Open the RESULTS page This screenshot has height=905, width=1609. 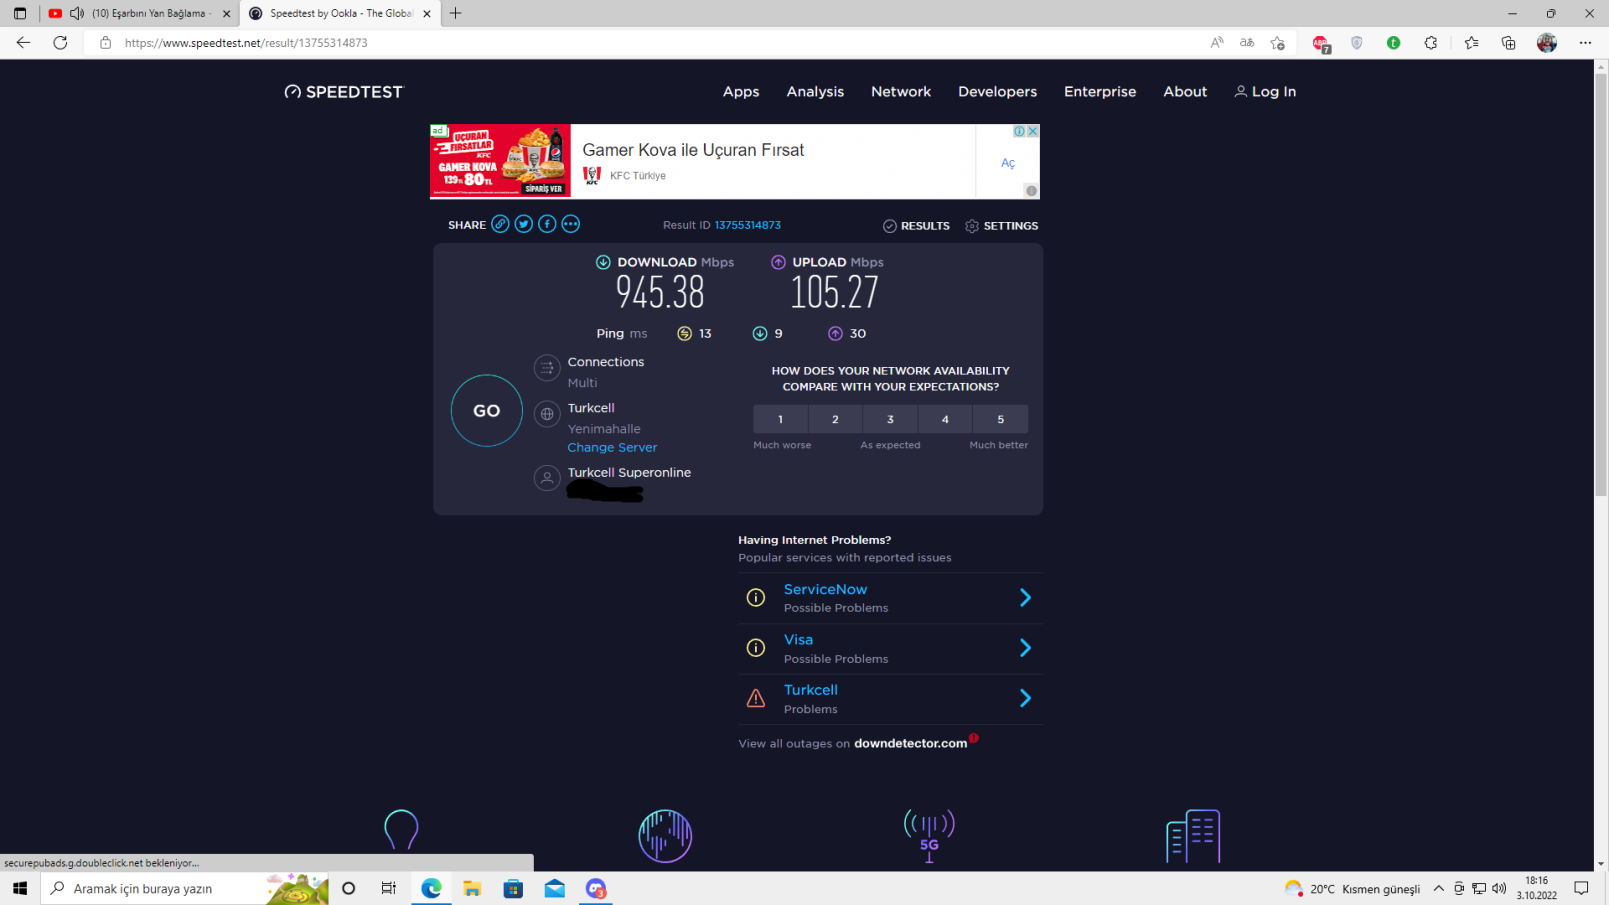[916, 226]
